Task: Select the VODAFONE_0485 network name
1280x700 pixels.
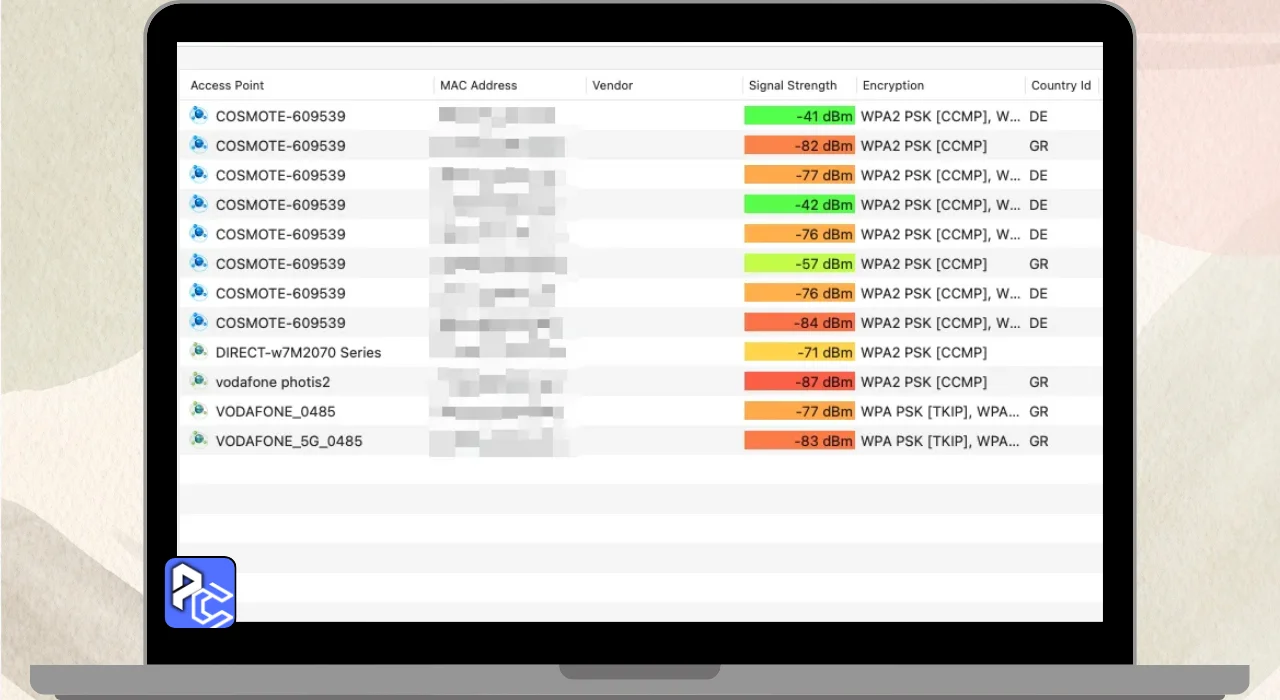Action: point(275,411)
